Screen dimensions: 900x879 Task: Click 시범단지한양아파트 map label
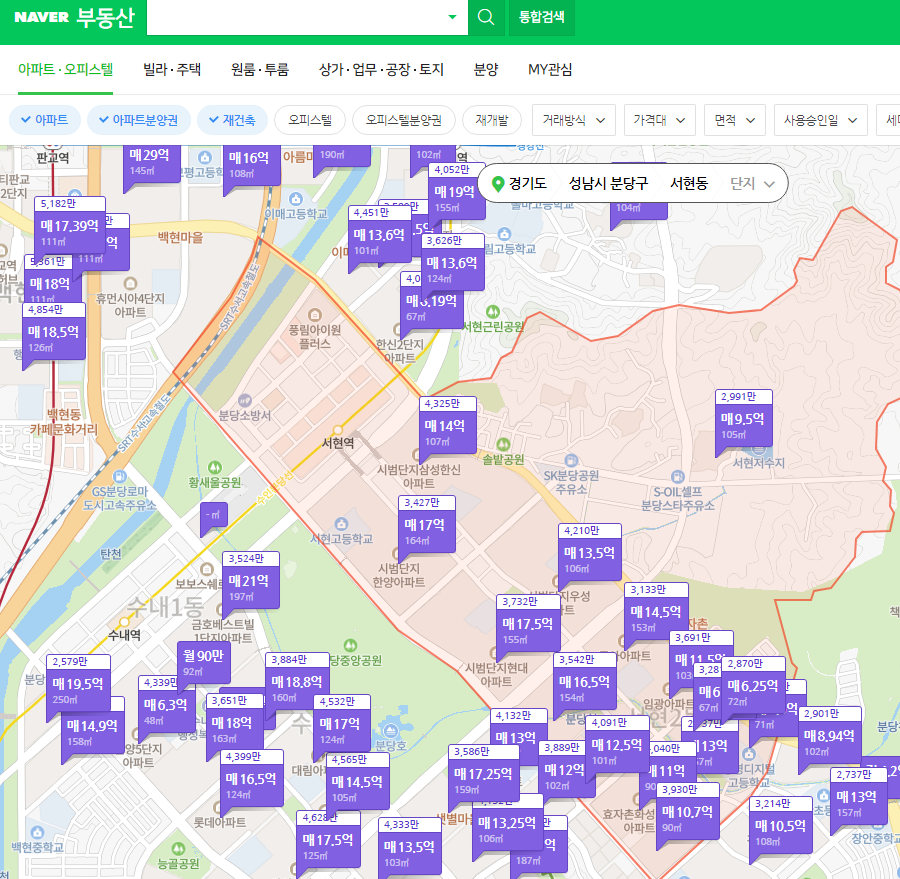(x=398, y=575)
